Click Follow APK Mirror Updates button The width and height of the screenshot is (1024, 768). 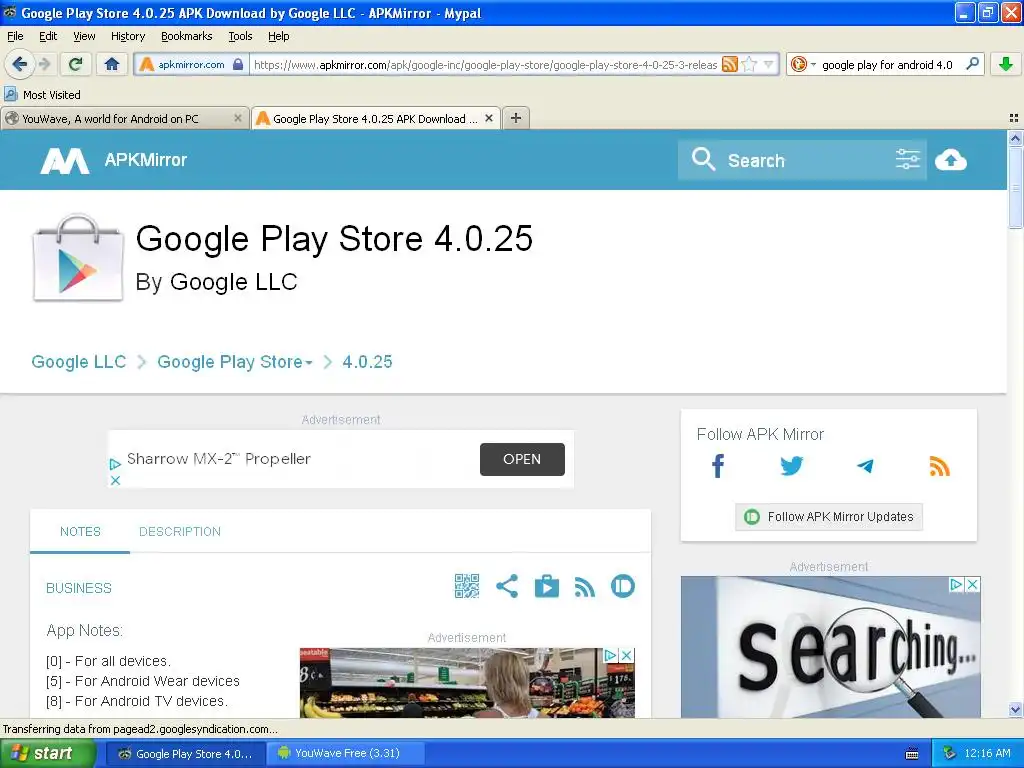coord(829,517)
